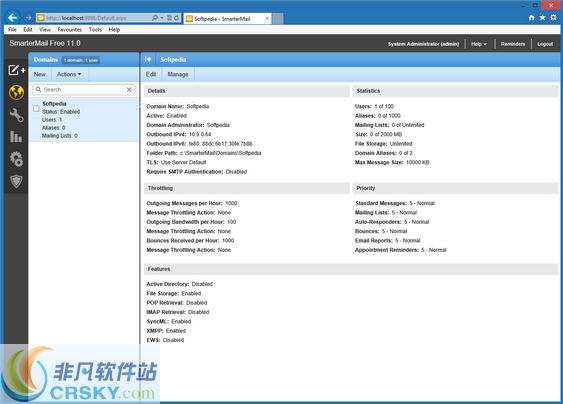Open the Domains globe icon in sidebar
Image resolution: width=563 pixels, height=404 pixels.
click(17, 92)
